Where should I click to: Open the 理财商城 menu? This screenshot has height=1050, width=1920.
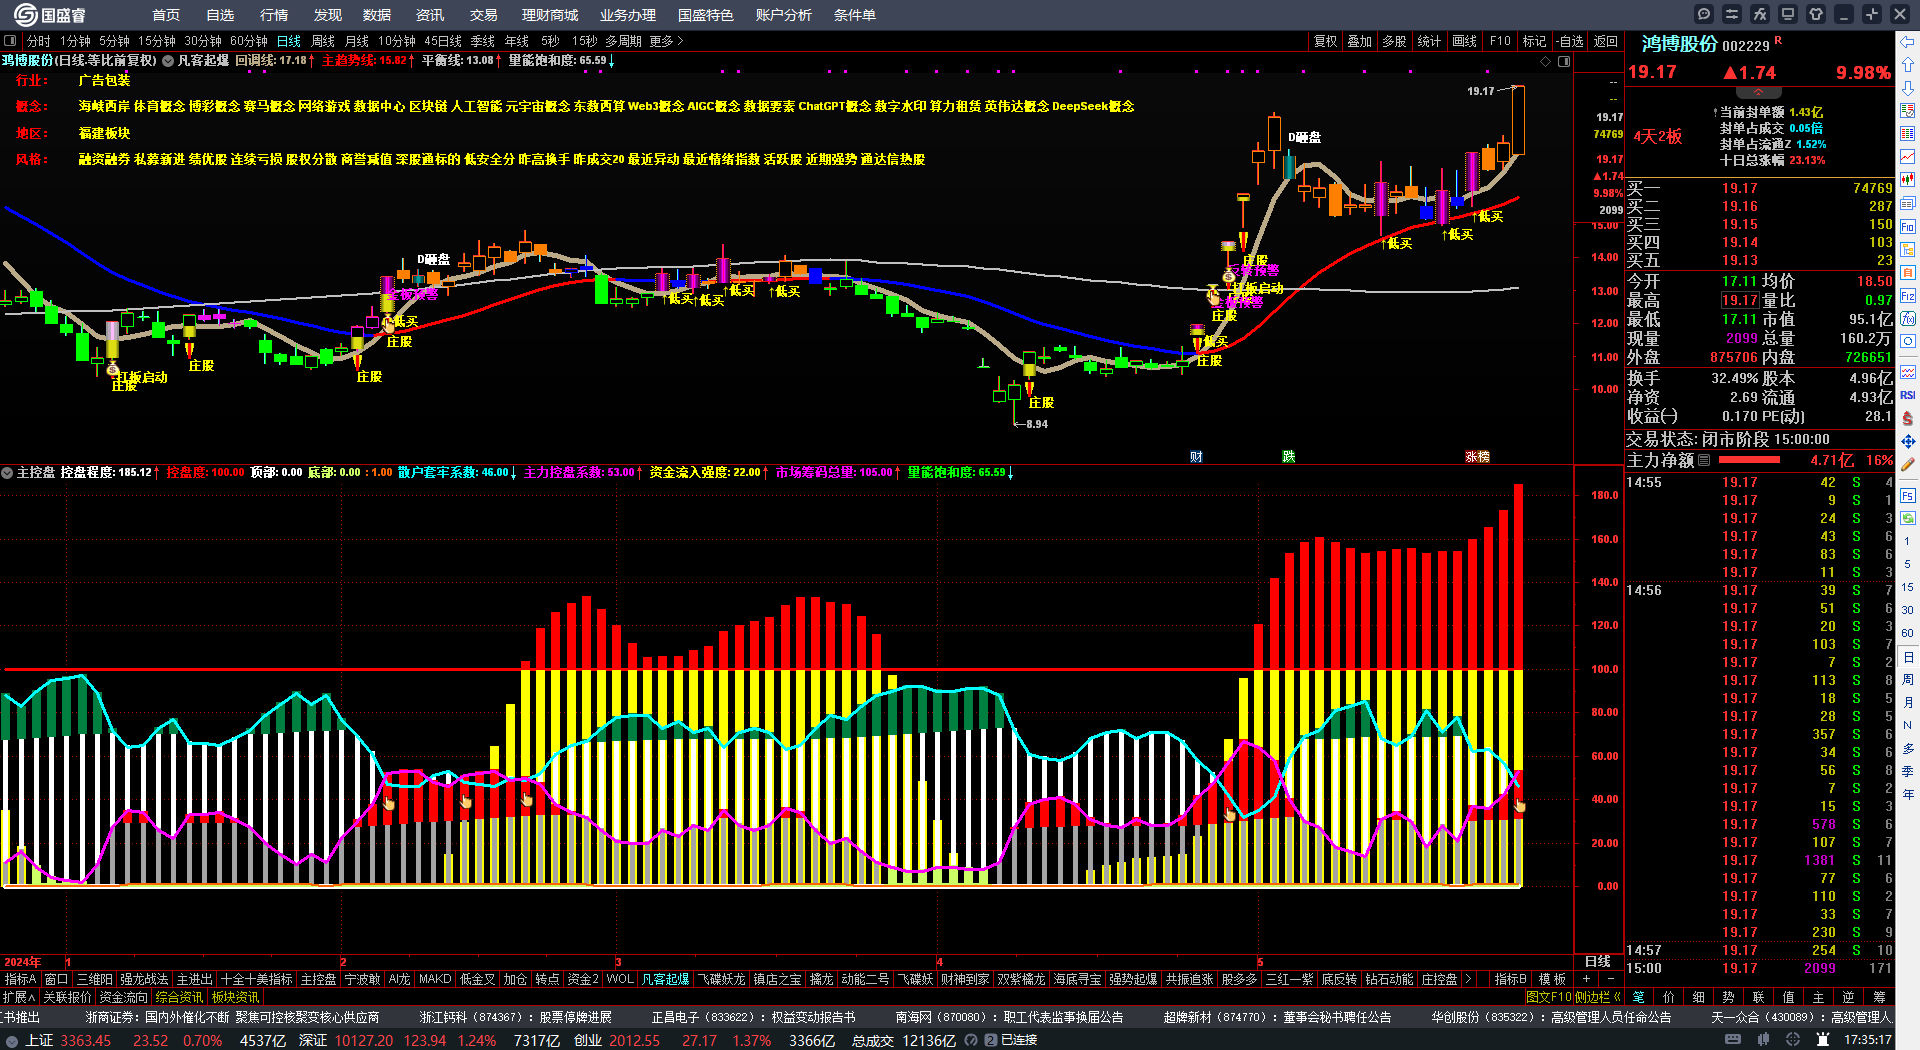(x=550, y=15)
